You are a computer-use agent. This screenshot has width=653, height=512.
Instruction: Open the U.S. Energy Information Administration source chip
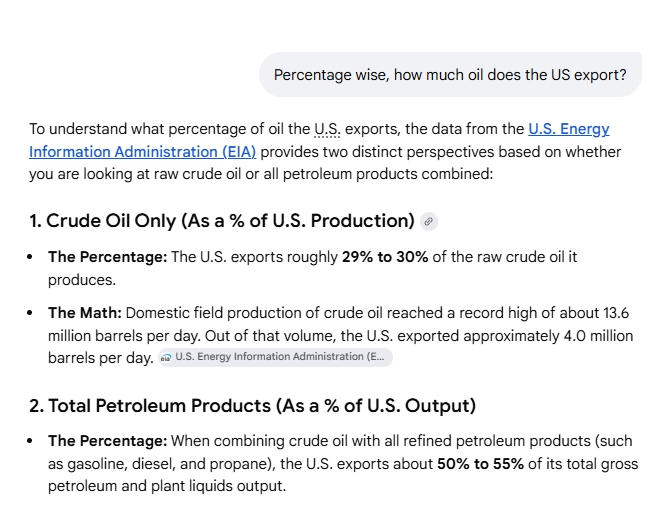275,357
